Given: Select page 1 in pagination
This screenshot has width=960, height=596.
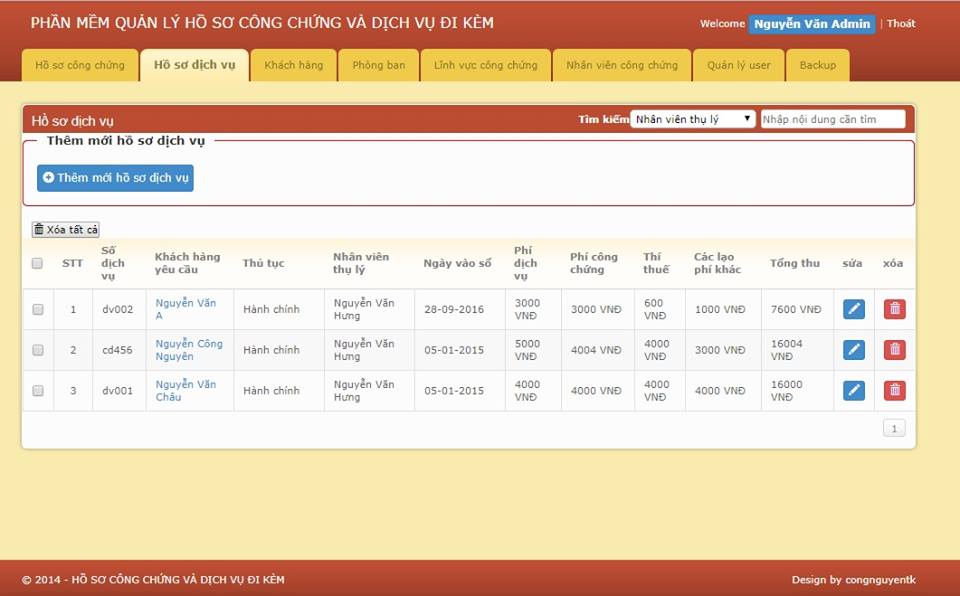Looking at the screenshot, I should coord(893,427).
